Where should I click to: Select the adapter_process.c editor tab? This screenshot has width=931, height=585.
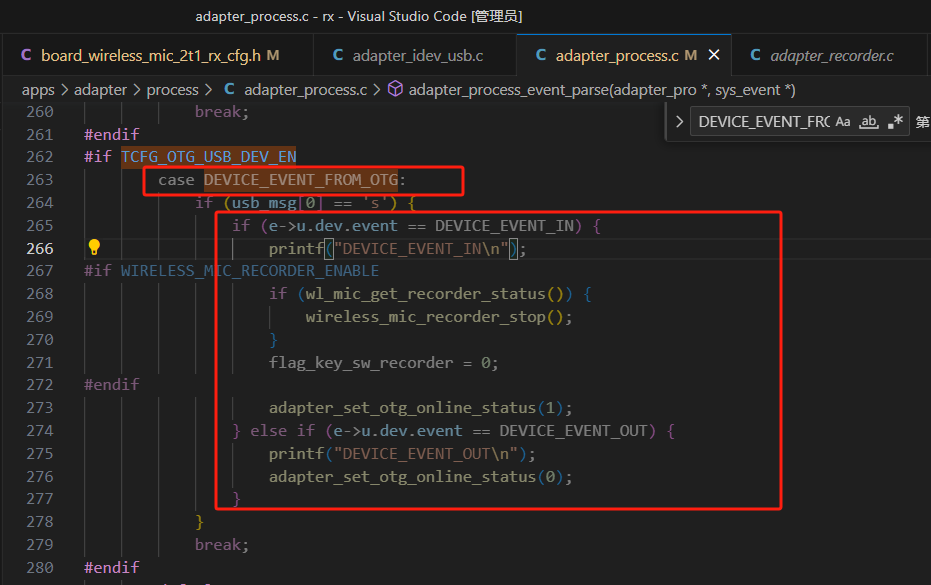pos(623,55)
